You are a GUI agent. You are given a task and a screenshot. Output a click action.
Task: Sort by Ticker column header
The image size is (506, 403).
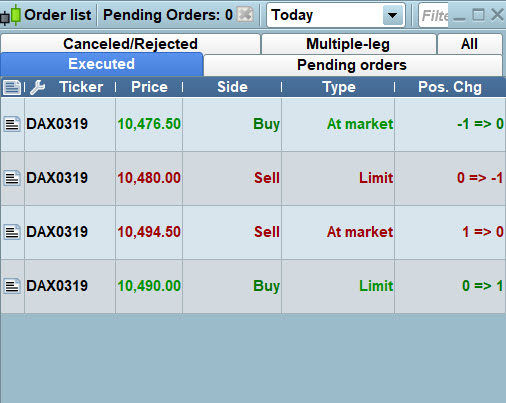[x=81, y=87]
